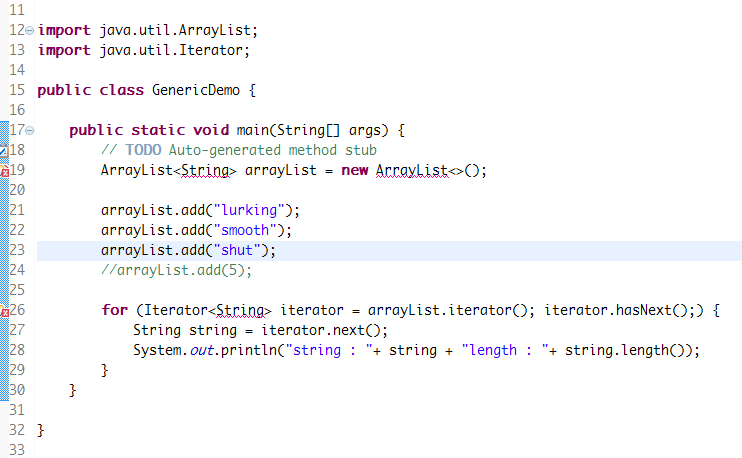
Task: Click the commented line '//arrayList.add(5);'
Action: tap(176, 270)
